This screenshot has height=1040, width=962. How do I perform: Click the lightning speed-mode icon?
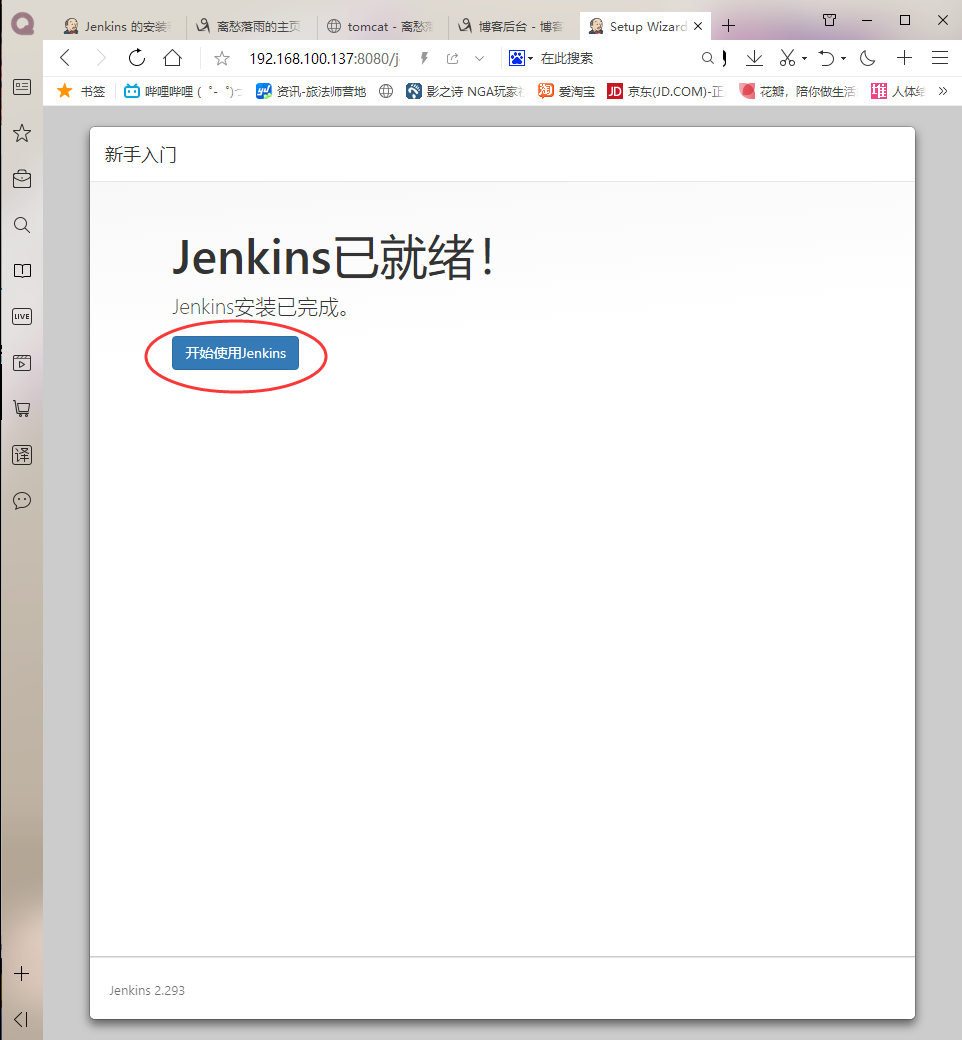424,58
